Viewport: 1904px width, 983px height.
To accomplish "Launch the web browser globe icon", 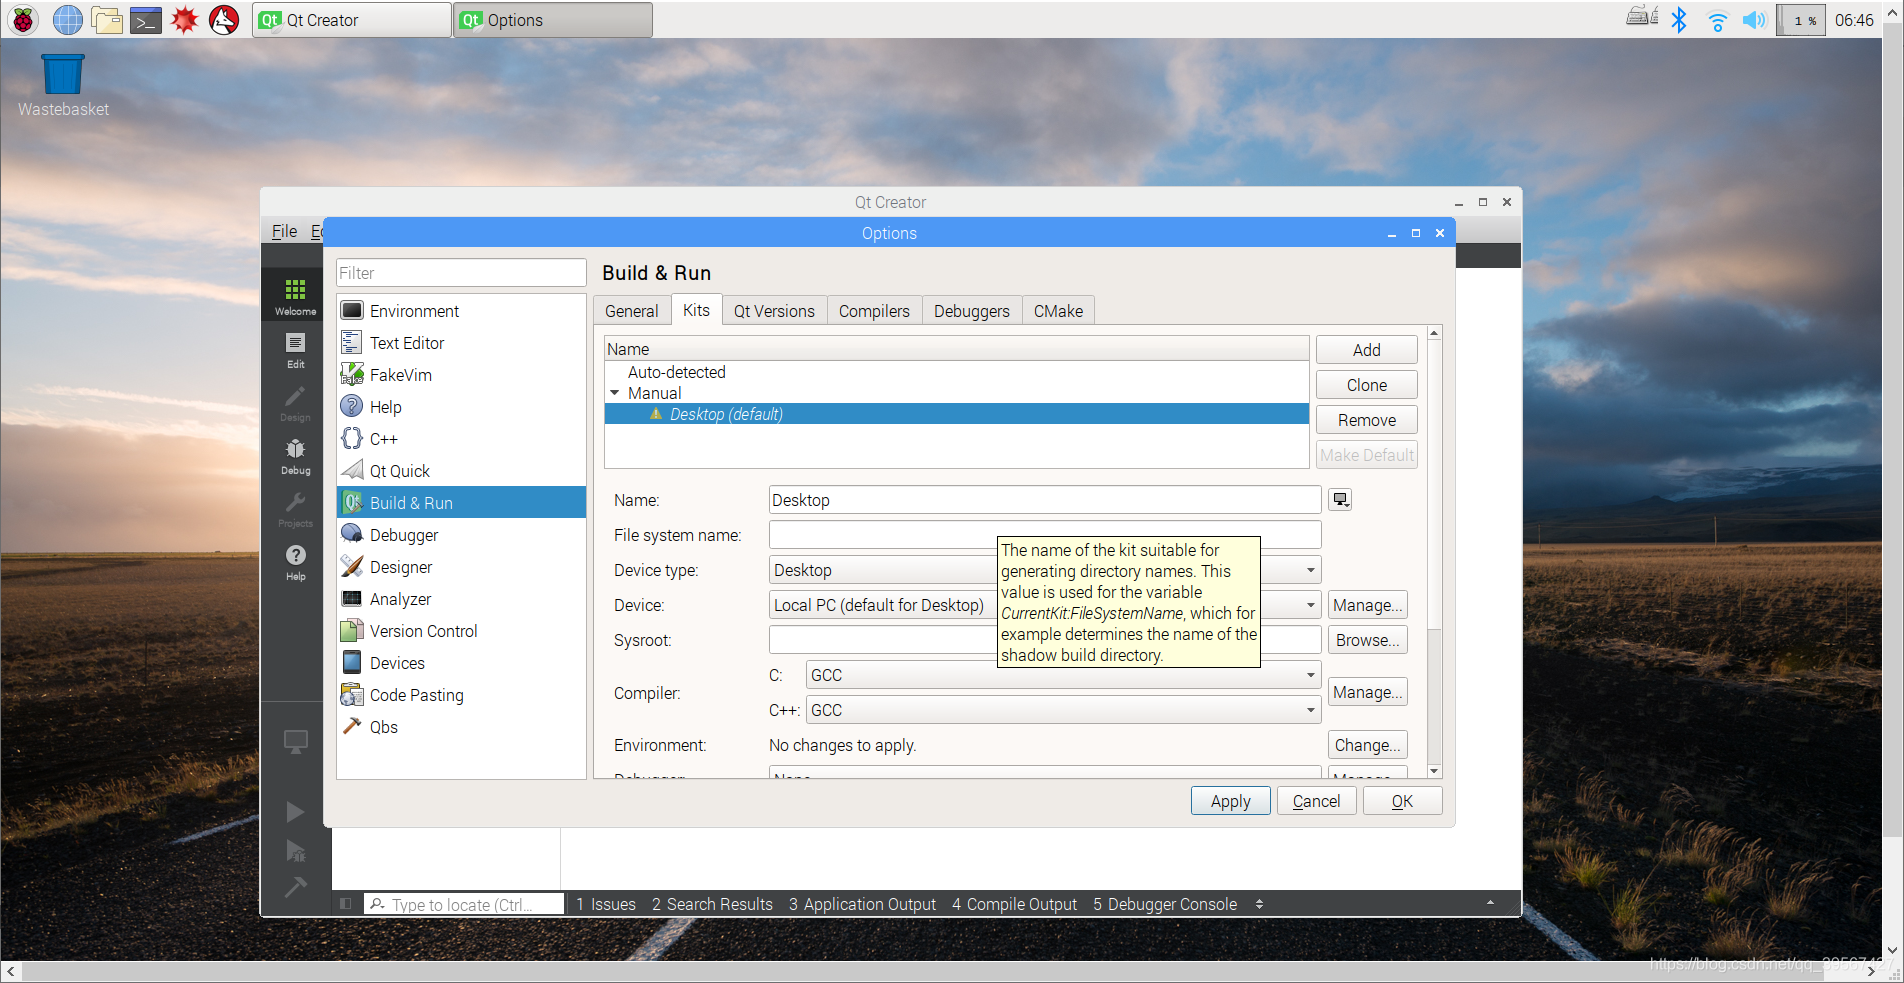I will tap(67, 20).
